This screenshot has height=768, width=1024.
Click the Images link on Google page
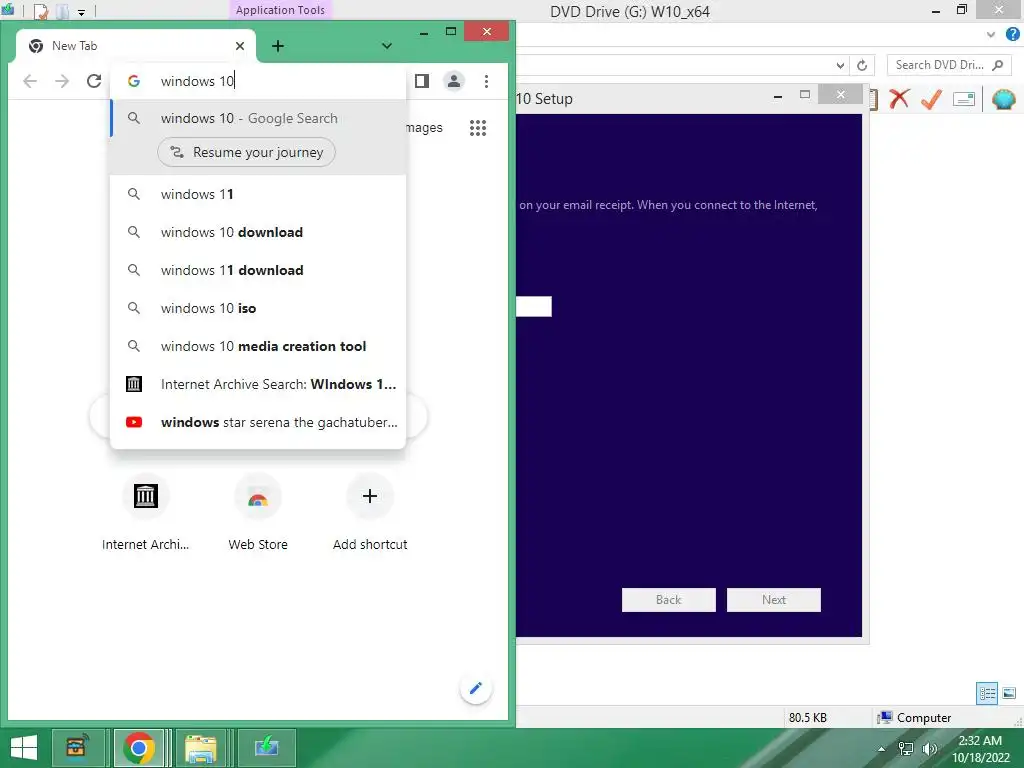(424, 128)
